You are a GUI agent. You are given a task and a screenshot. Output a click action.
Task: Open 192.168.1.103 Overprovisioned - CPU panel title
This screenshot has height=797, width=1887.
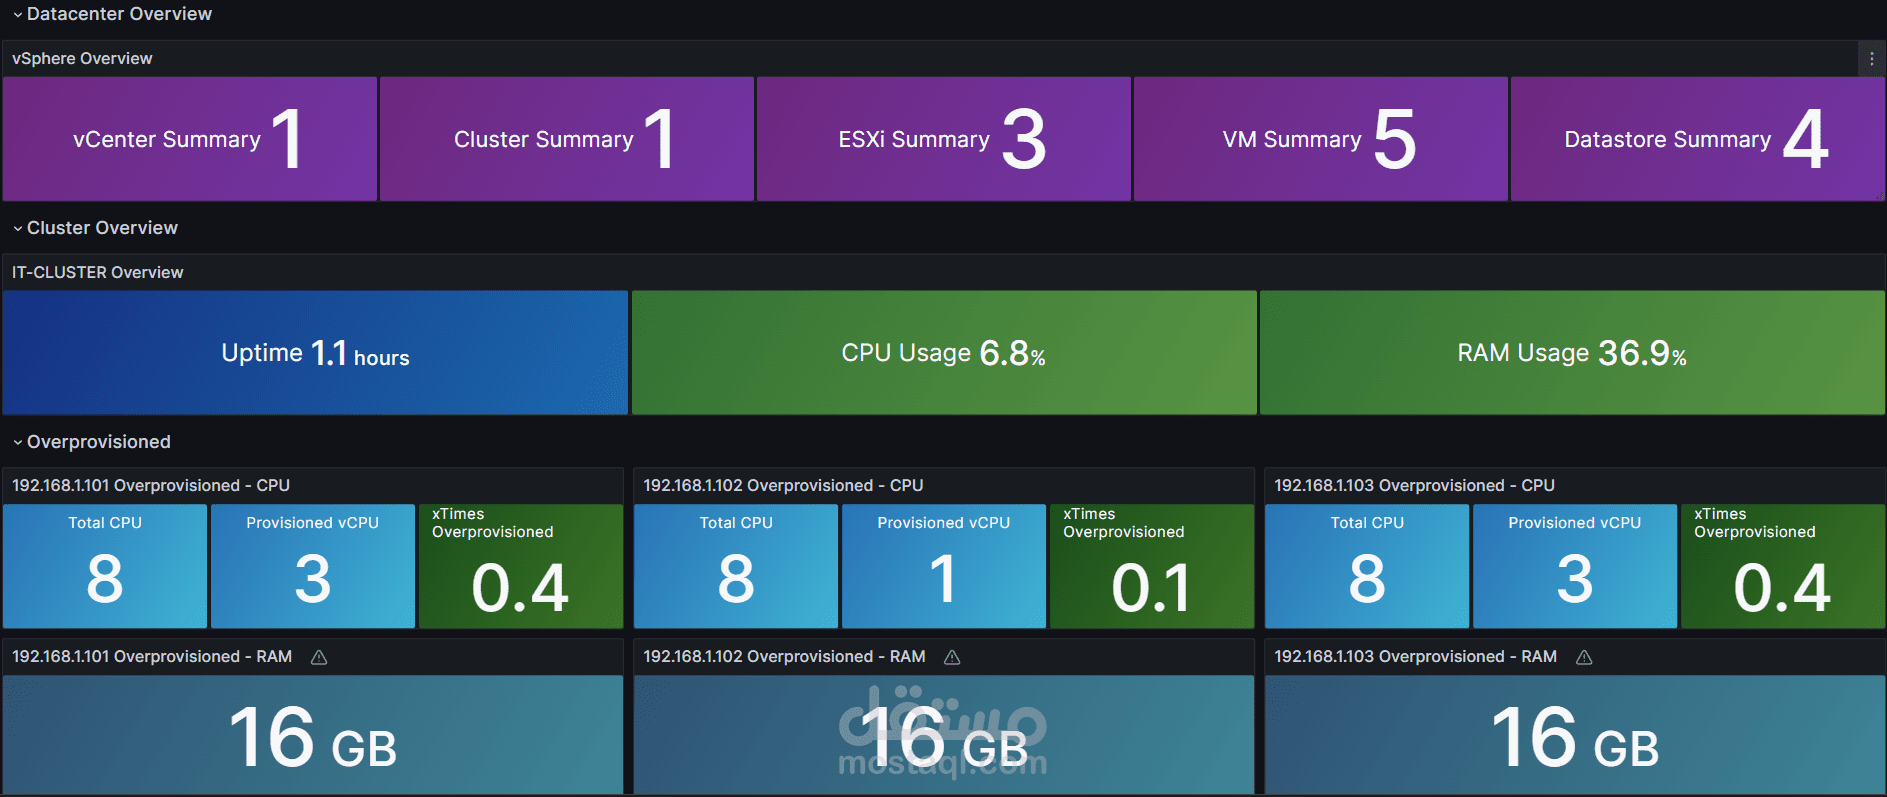pos(1414,485)
